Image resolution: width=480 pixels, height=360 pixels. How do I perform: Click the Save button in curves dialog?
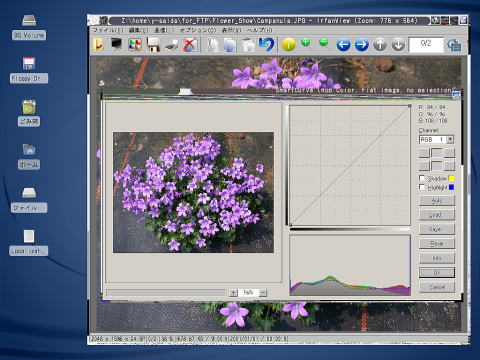(437, 229)
